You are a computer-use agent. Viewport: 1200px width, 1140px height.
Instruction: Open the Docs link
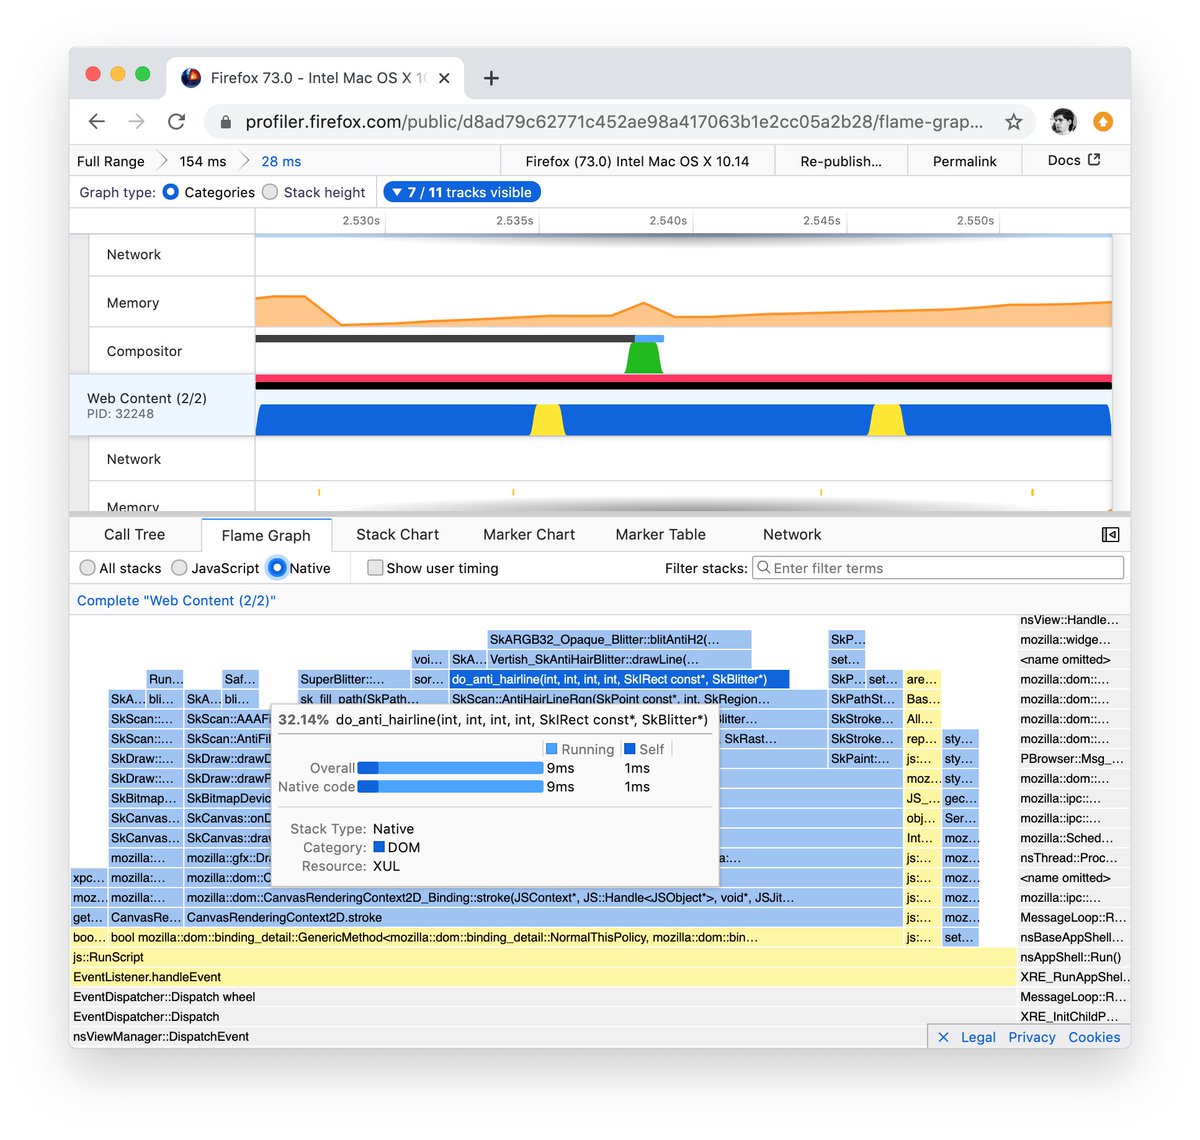(1074, 160)
